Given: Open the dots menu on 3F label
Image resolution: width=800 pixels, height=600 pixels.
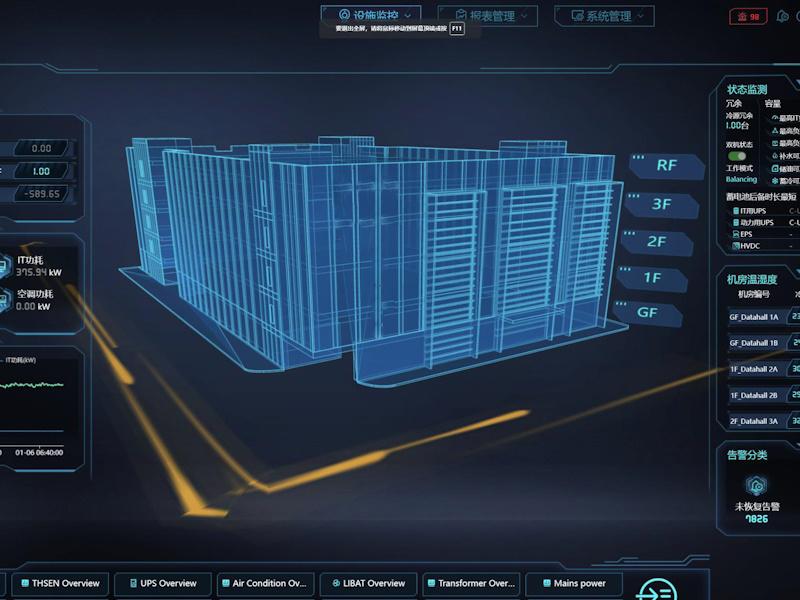Looking at the screenshot, I should [634, 196].
